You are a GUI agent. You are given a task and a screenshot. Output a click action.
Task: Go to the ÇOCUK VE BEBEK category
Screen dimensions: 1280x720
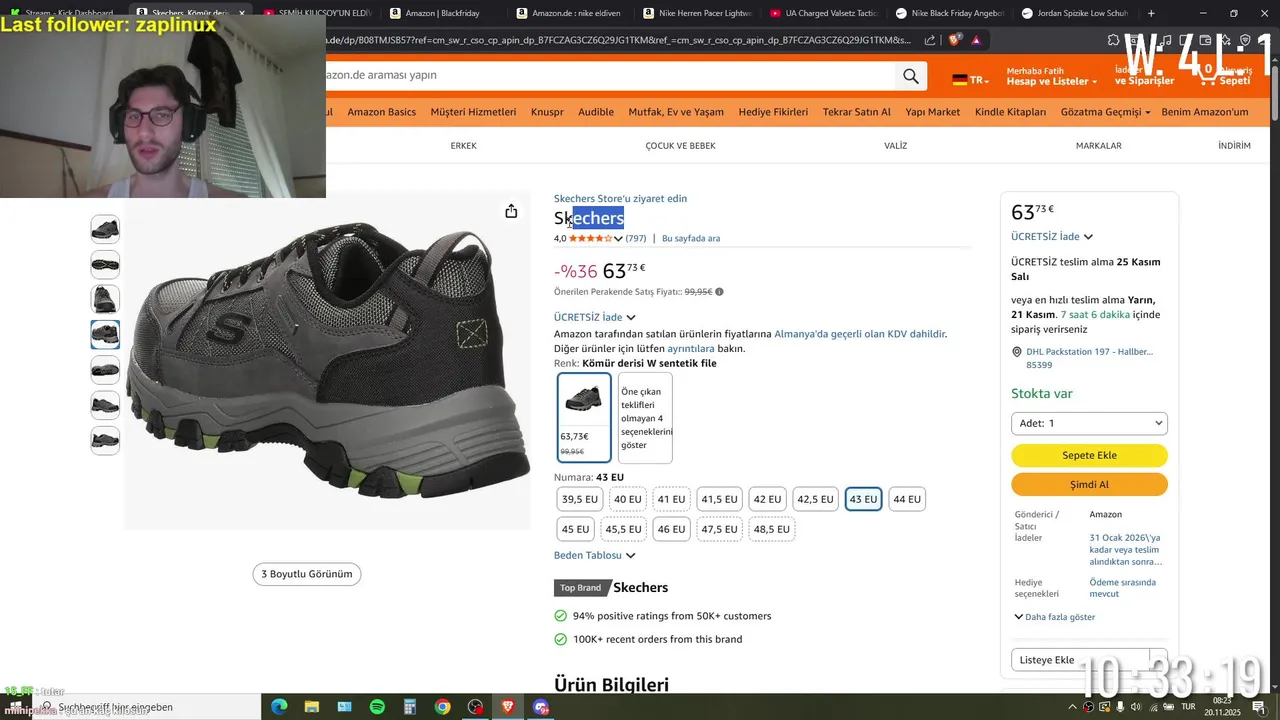(680, 146)
